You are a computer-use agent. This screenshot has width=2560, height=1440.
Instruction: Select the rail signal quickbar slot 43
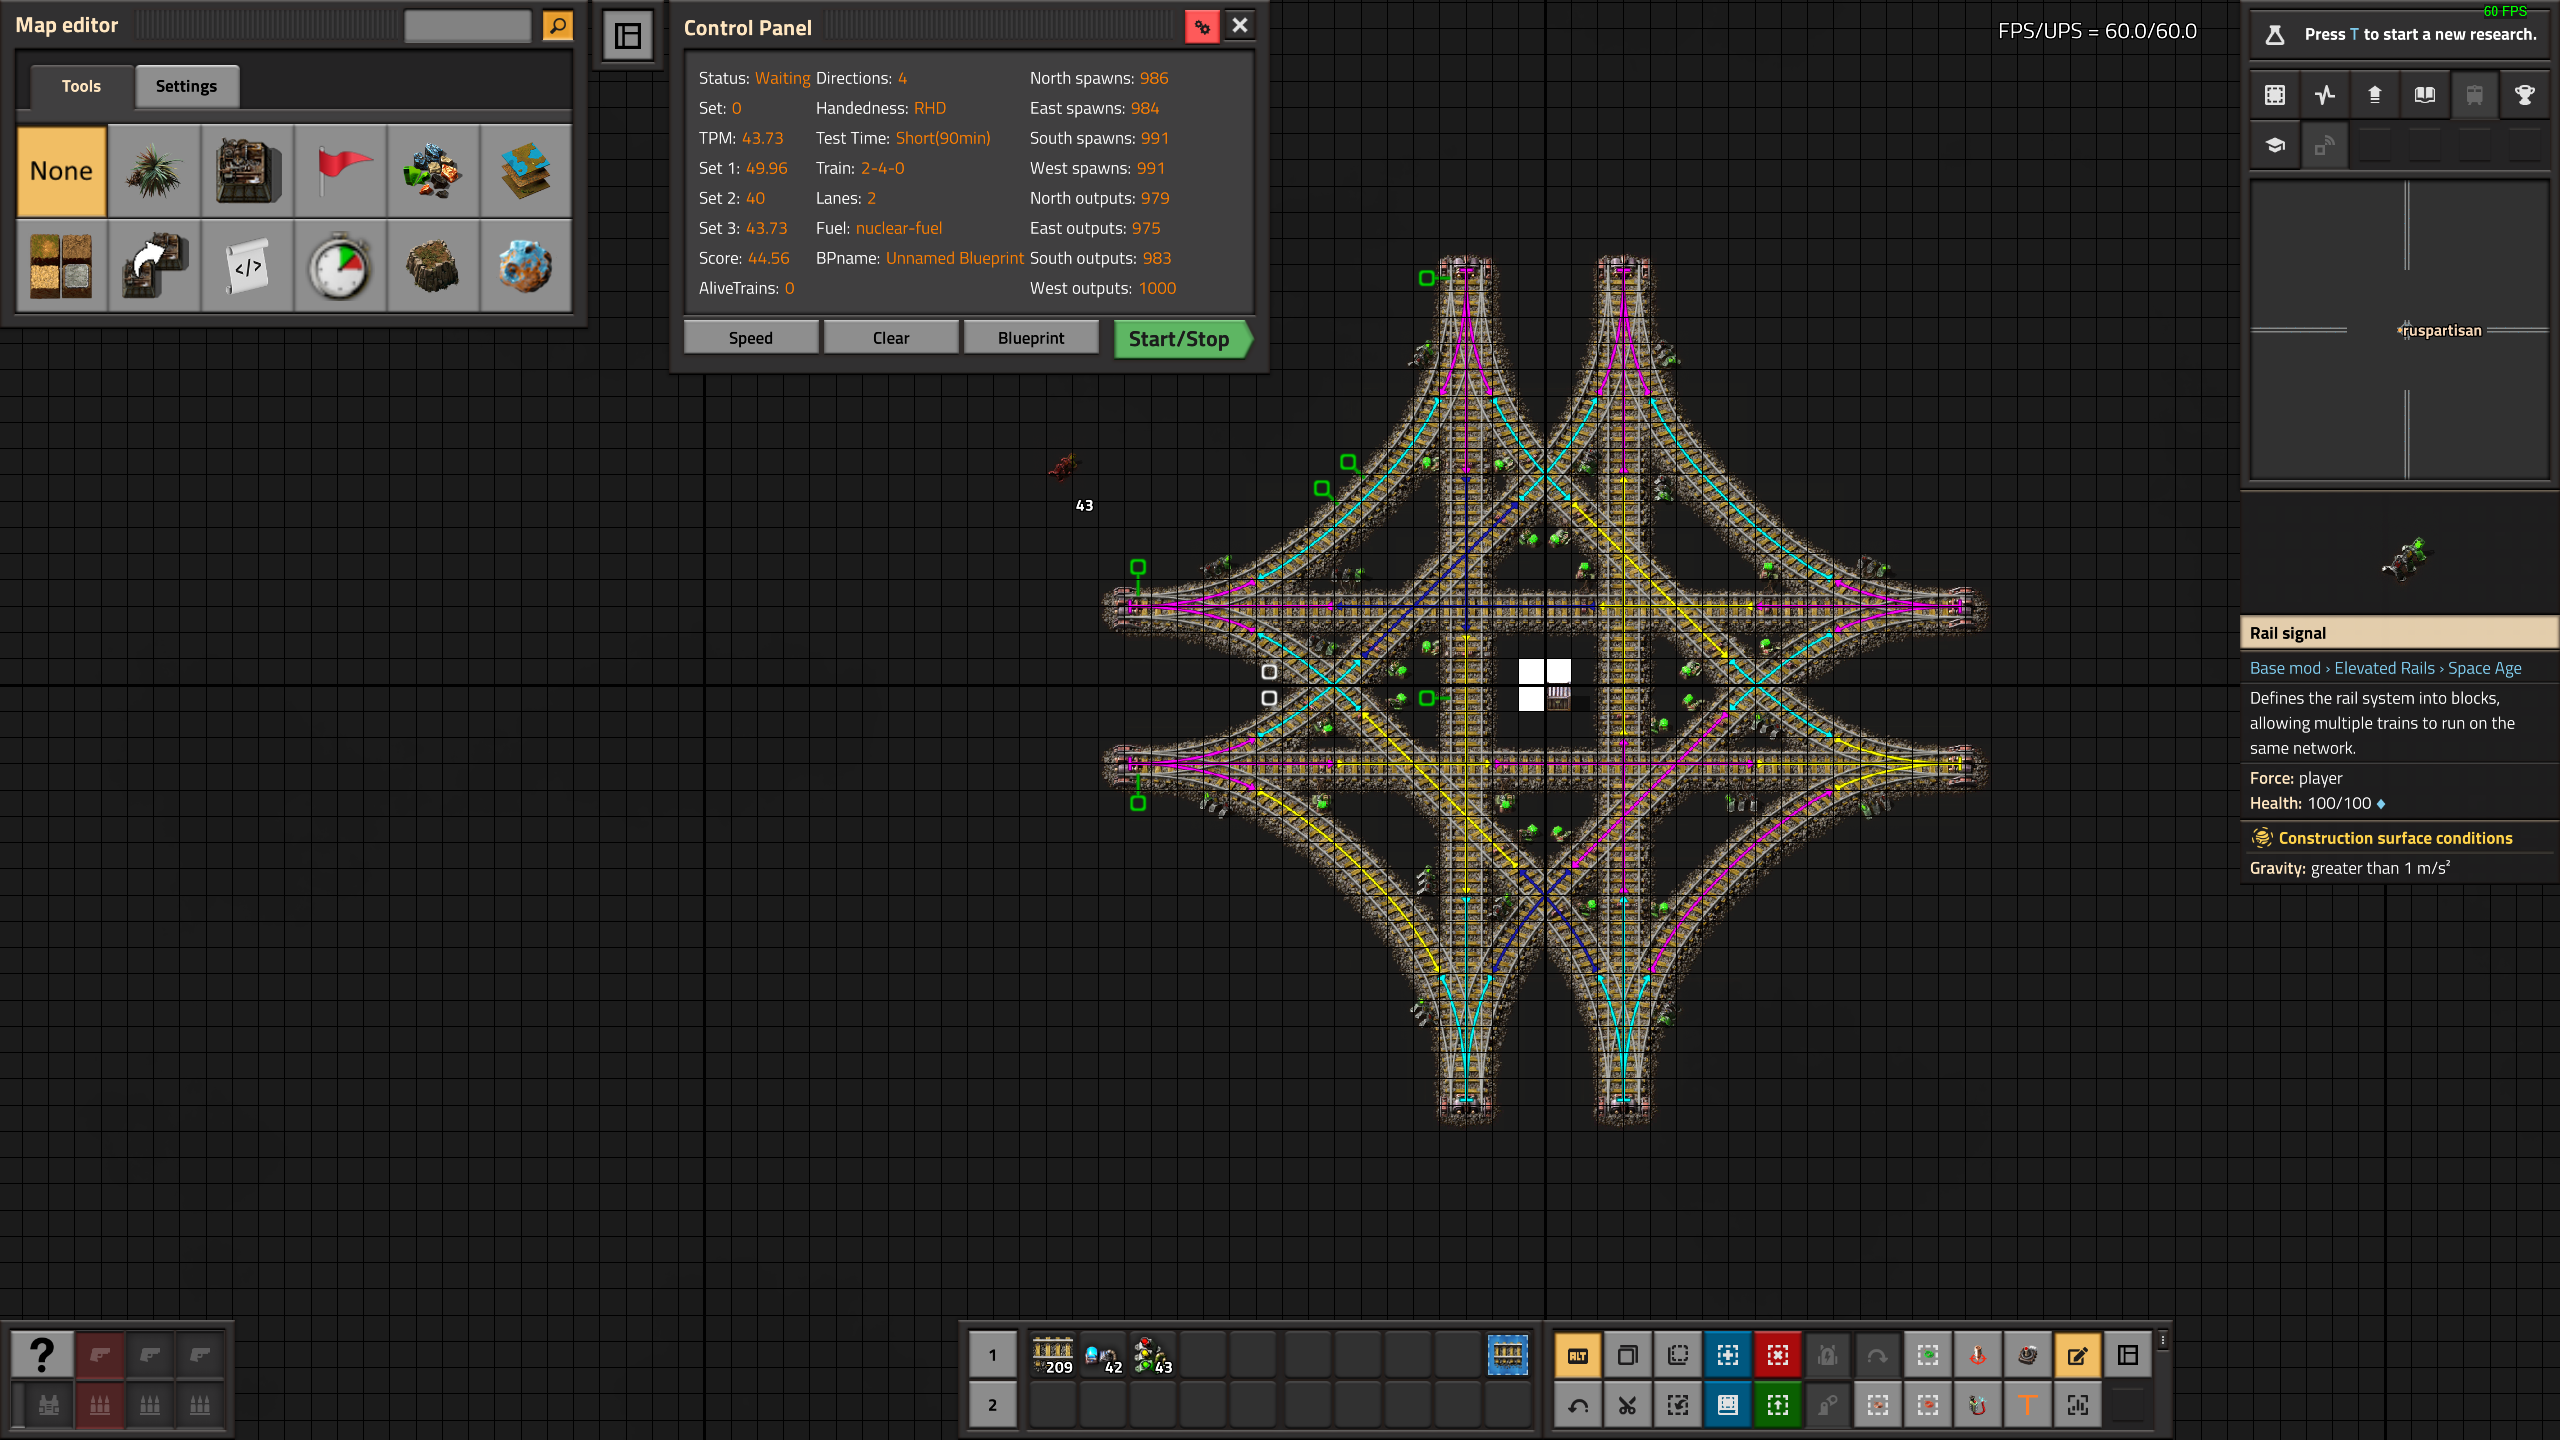click(x=1153, y=1355)
